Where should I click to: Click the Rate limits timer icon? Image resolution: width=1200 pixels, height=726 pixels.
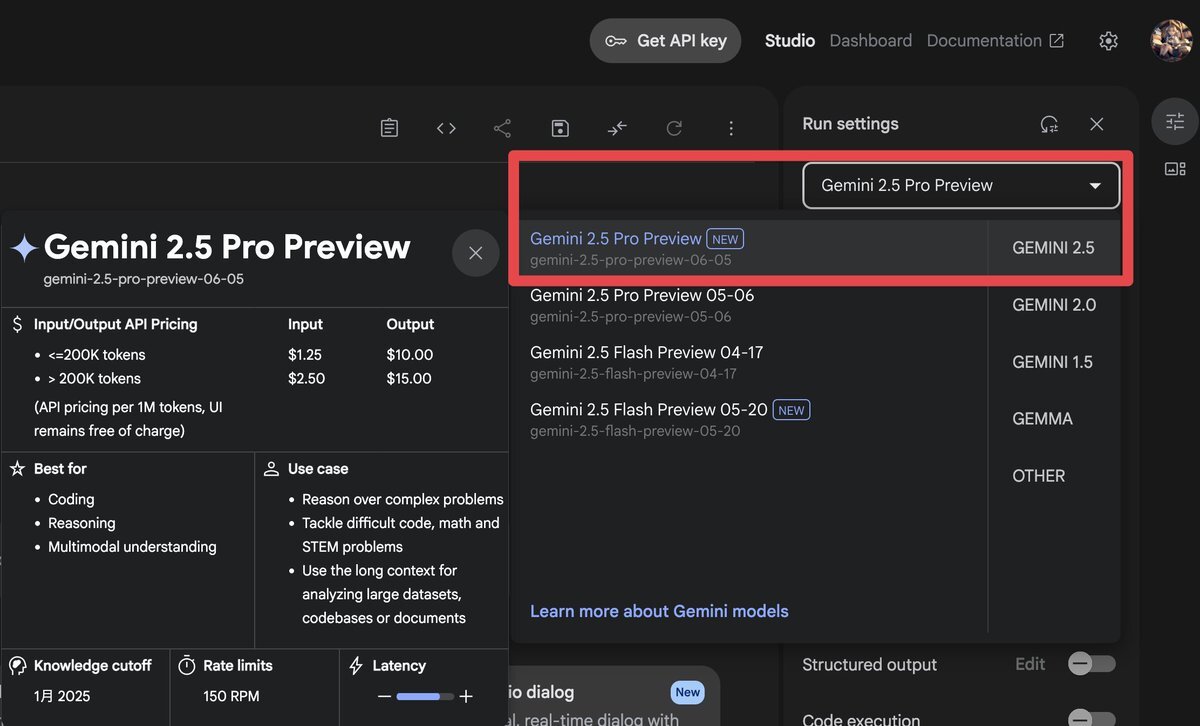[187, 665]
